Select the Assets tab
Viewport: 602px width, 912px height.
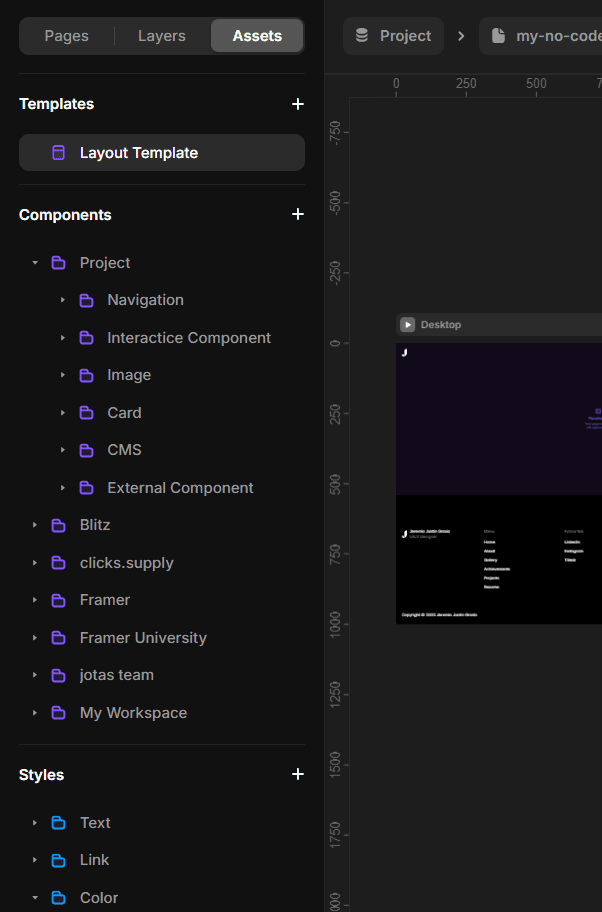(257, 36)
